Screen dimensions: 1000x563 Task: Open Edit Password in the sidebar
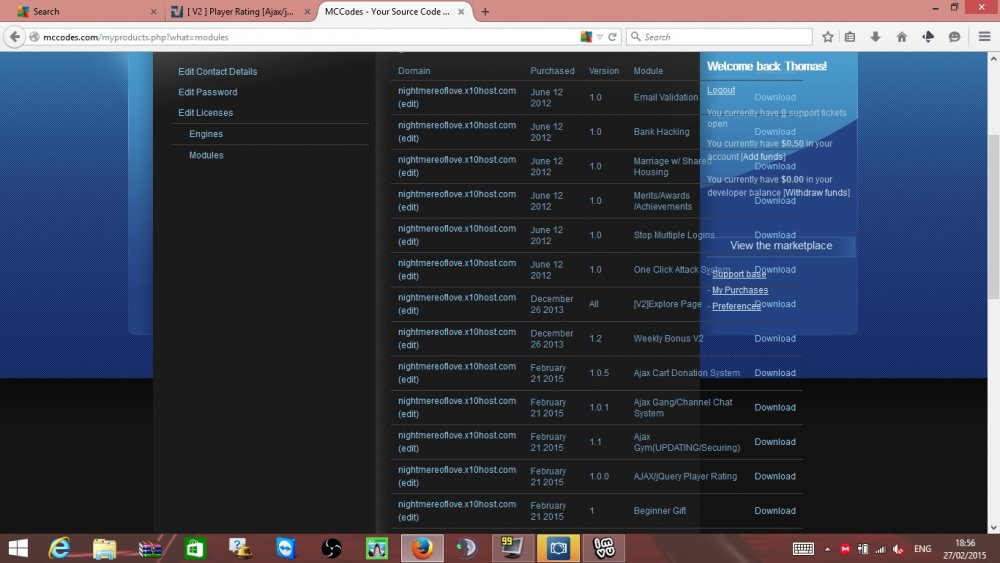208,92
